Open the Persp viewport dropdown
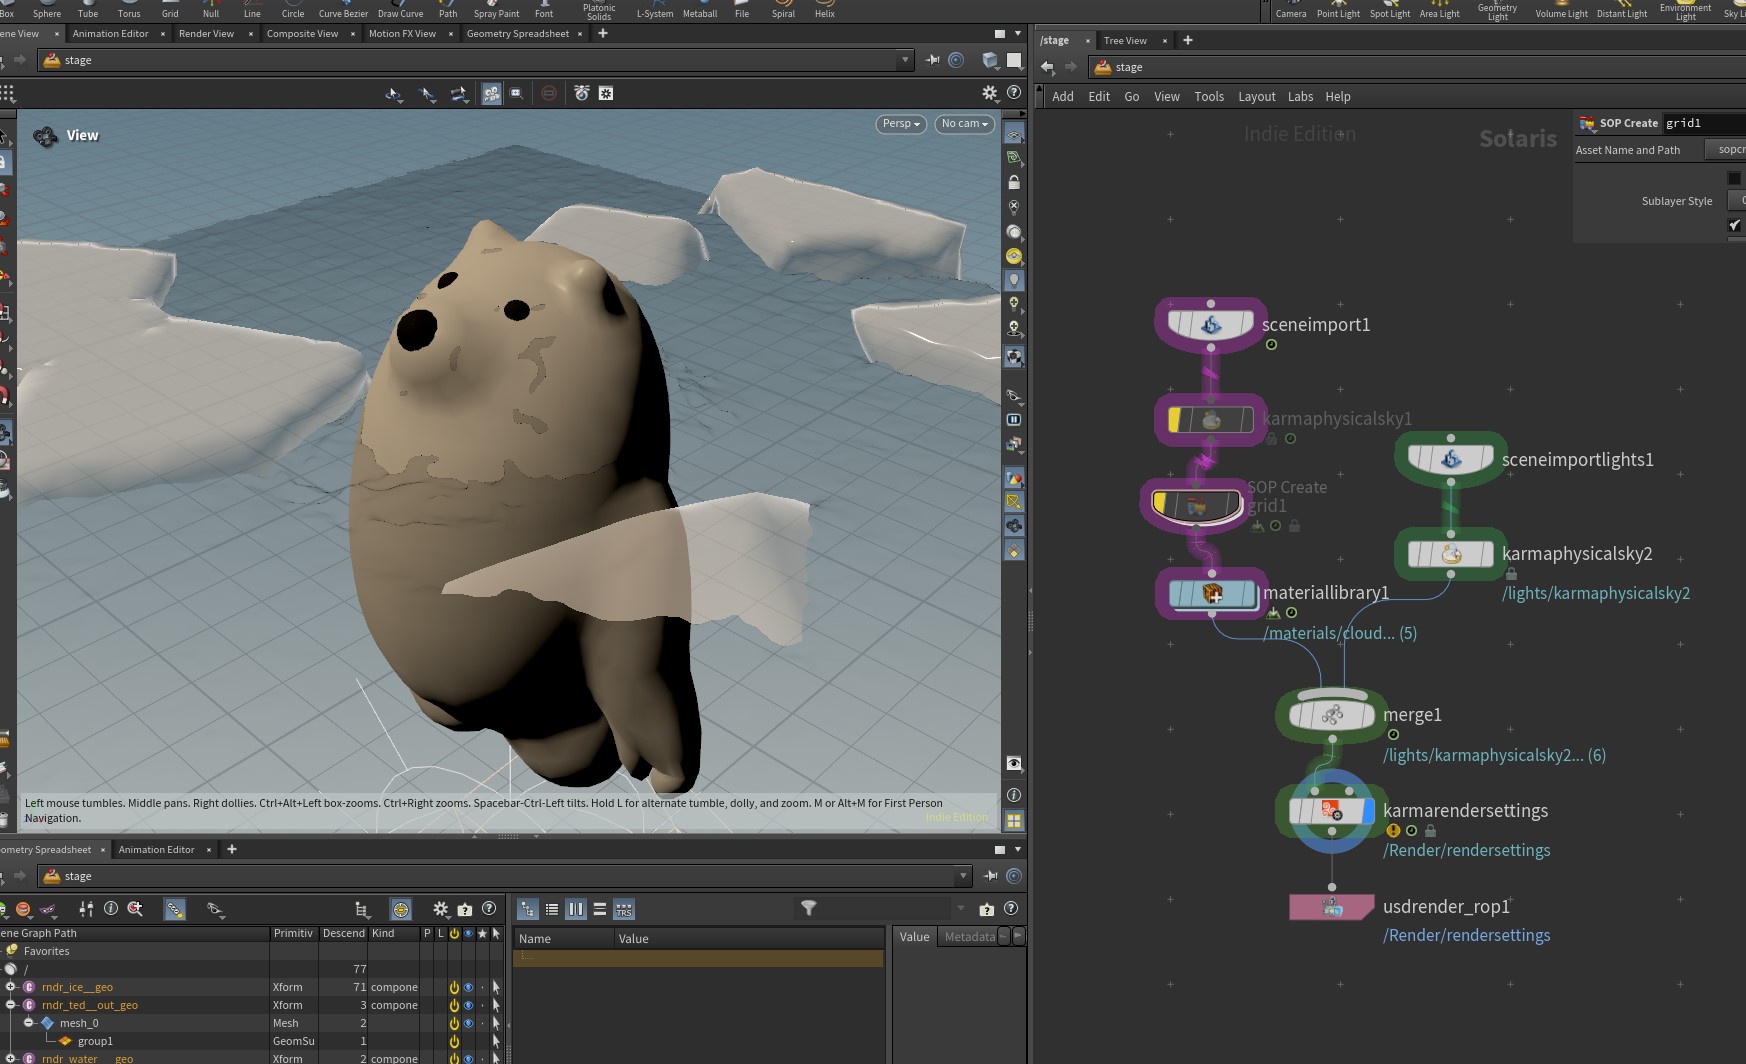The height and width of the screenshot is (1064, 1746). click(x=901, y=124)
